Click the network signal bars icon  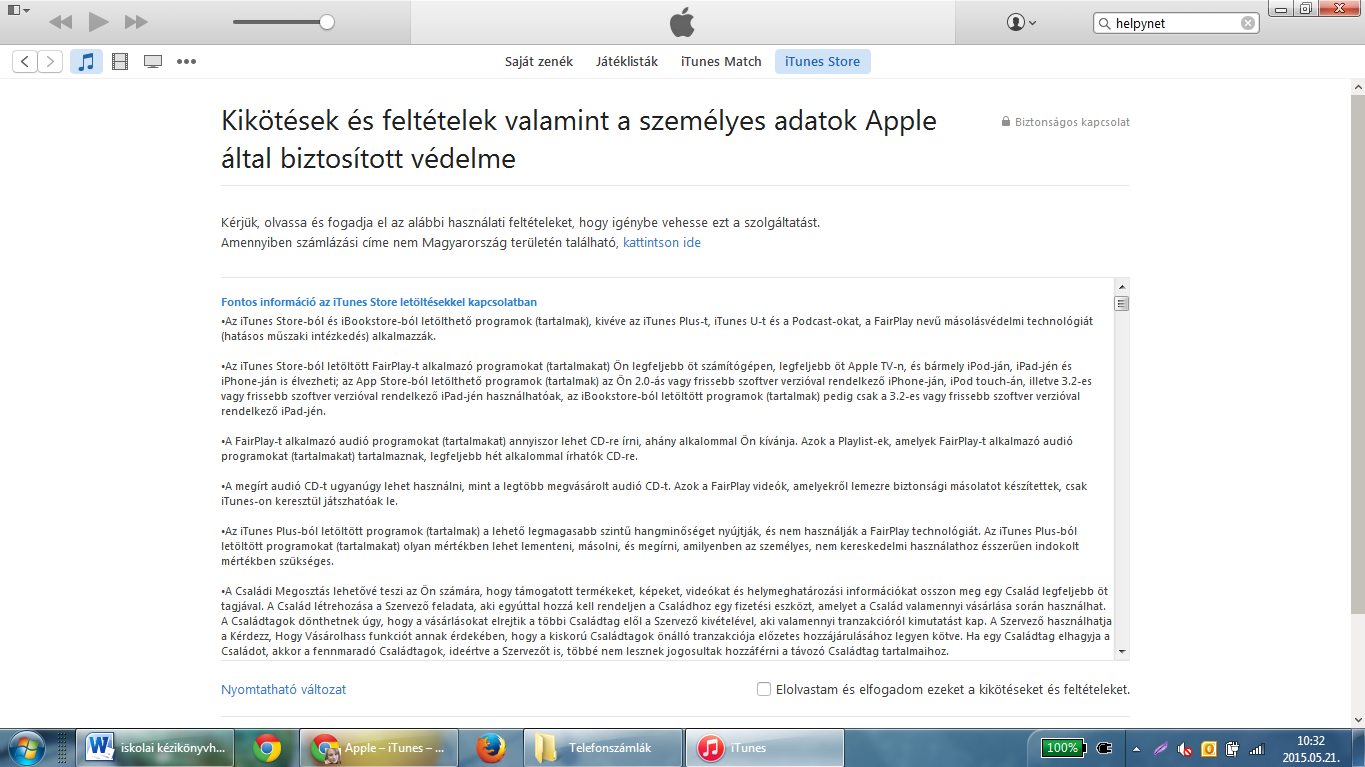pos(1258,748)
